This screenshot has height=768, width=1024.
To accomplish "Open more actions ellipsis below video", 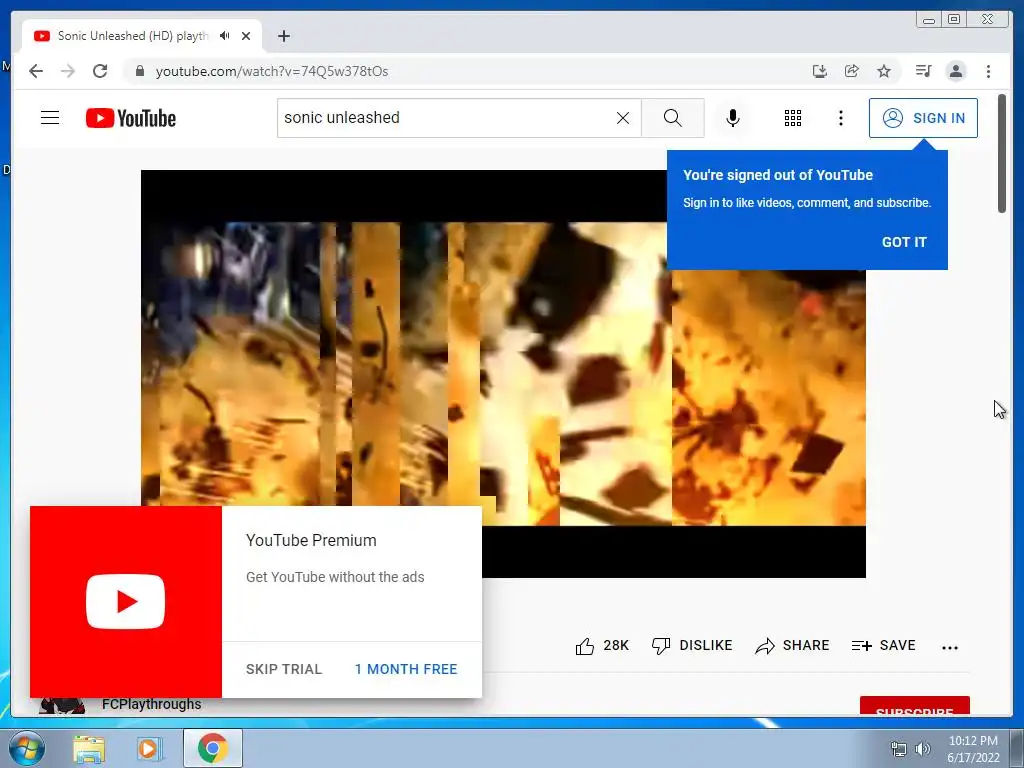I will [x=950, y=647].
